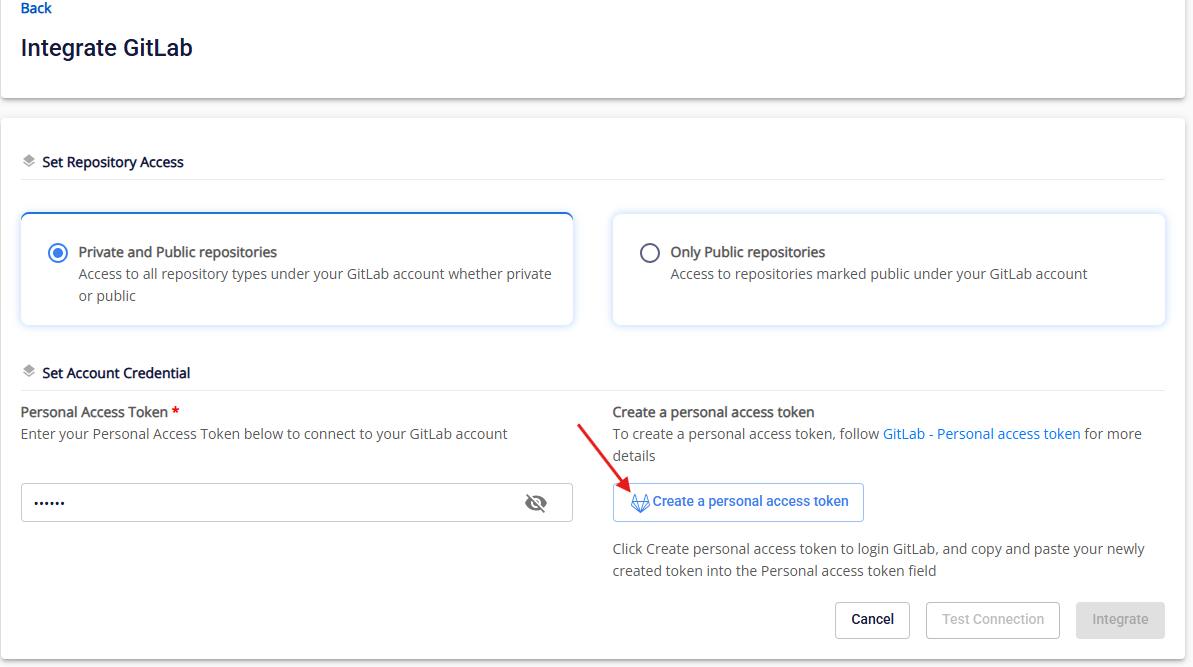Viewport: 1193px width, 667px height.
Task: Click the Integrate button
Action: click(x=1120, y=620)
